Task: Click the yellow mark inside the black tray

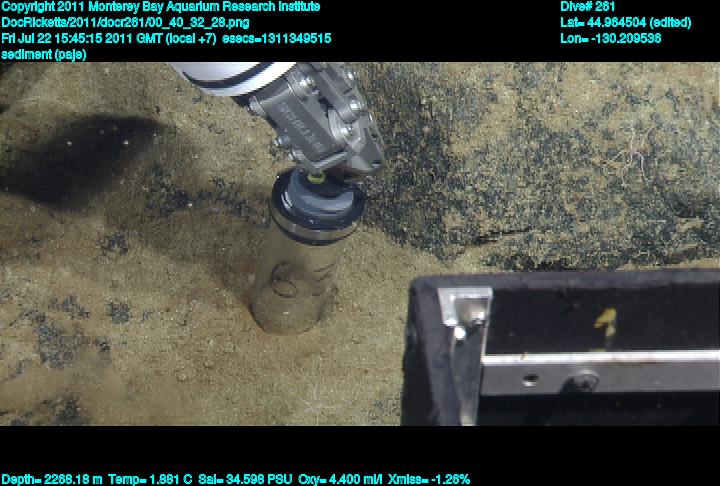Action: (x=606, y=322)
